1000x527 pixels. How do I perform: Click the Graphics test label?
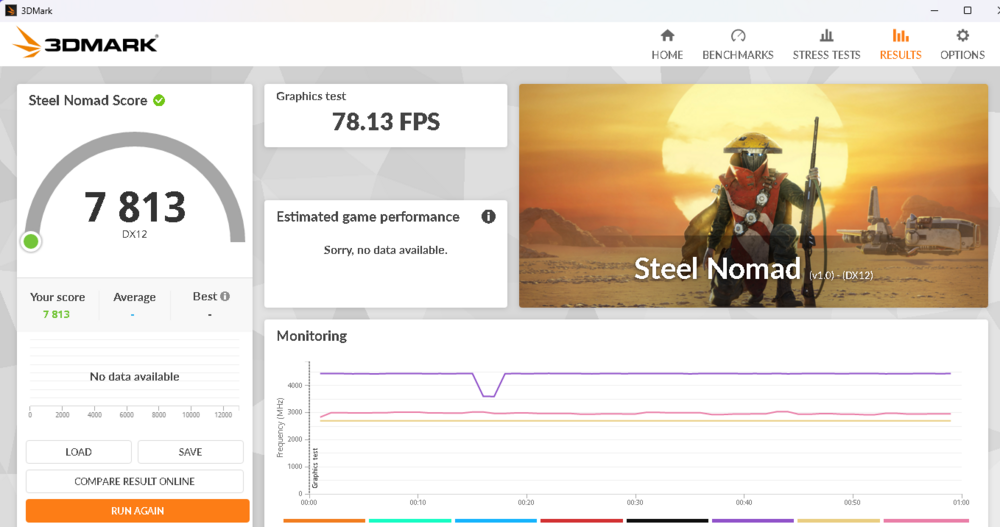(x=311, y=96)
